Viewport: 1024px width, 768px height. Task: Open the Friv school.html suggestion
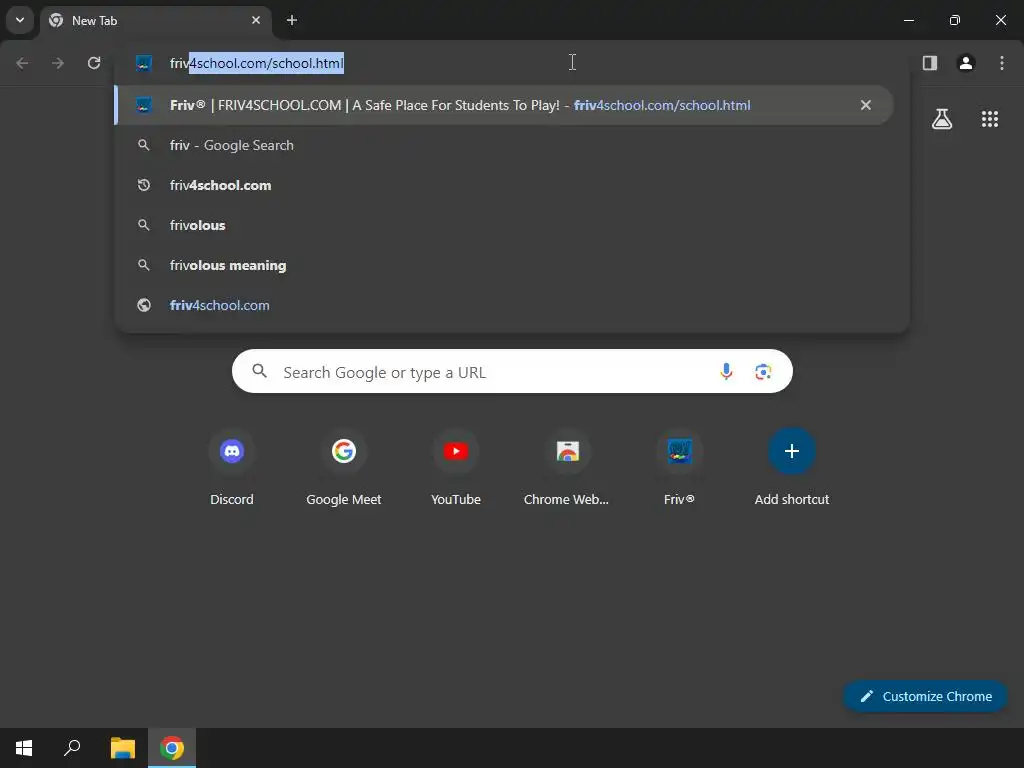(x=504, y=105)
